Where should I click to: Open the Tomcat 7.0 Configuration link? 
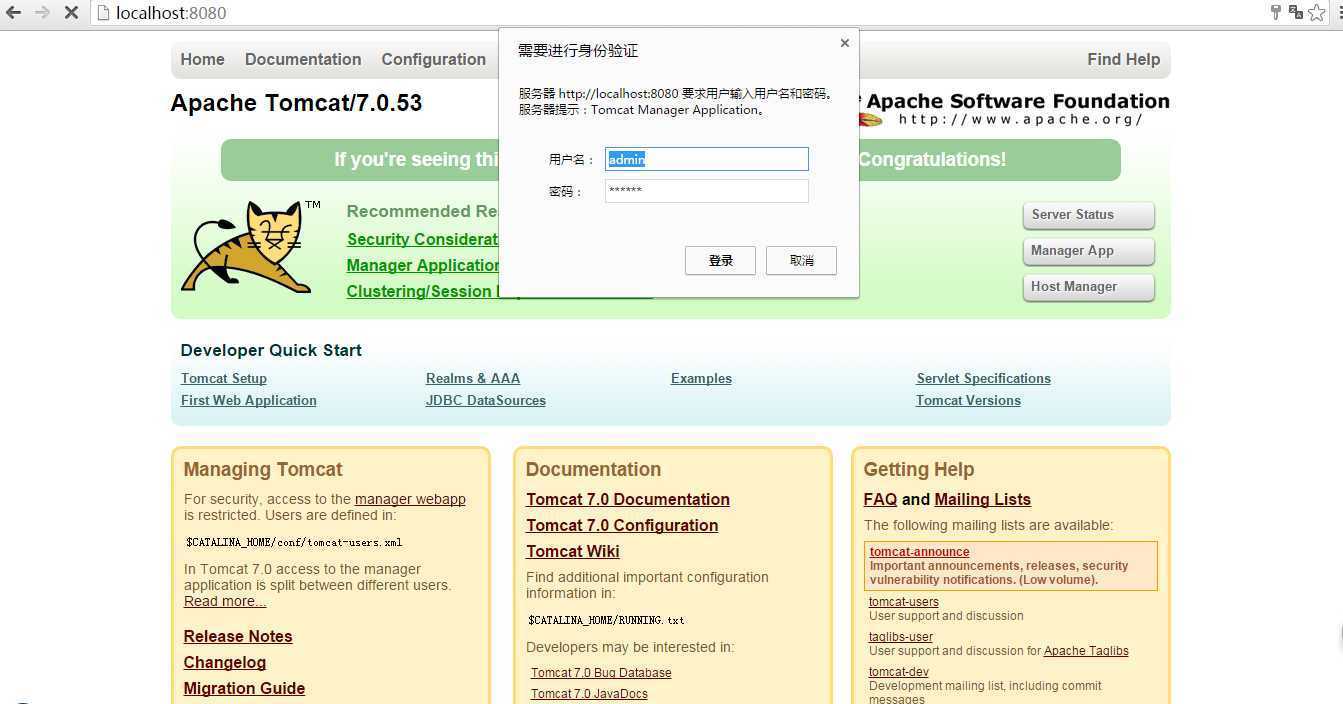click(x=622, y=525)
